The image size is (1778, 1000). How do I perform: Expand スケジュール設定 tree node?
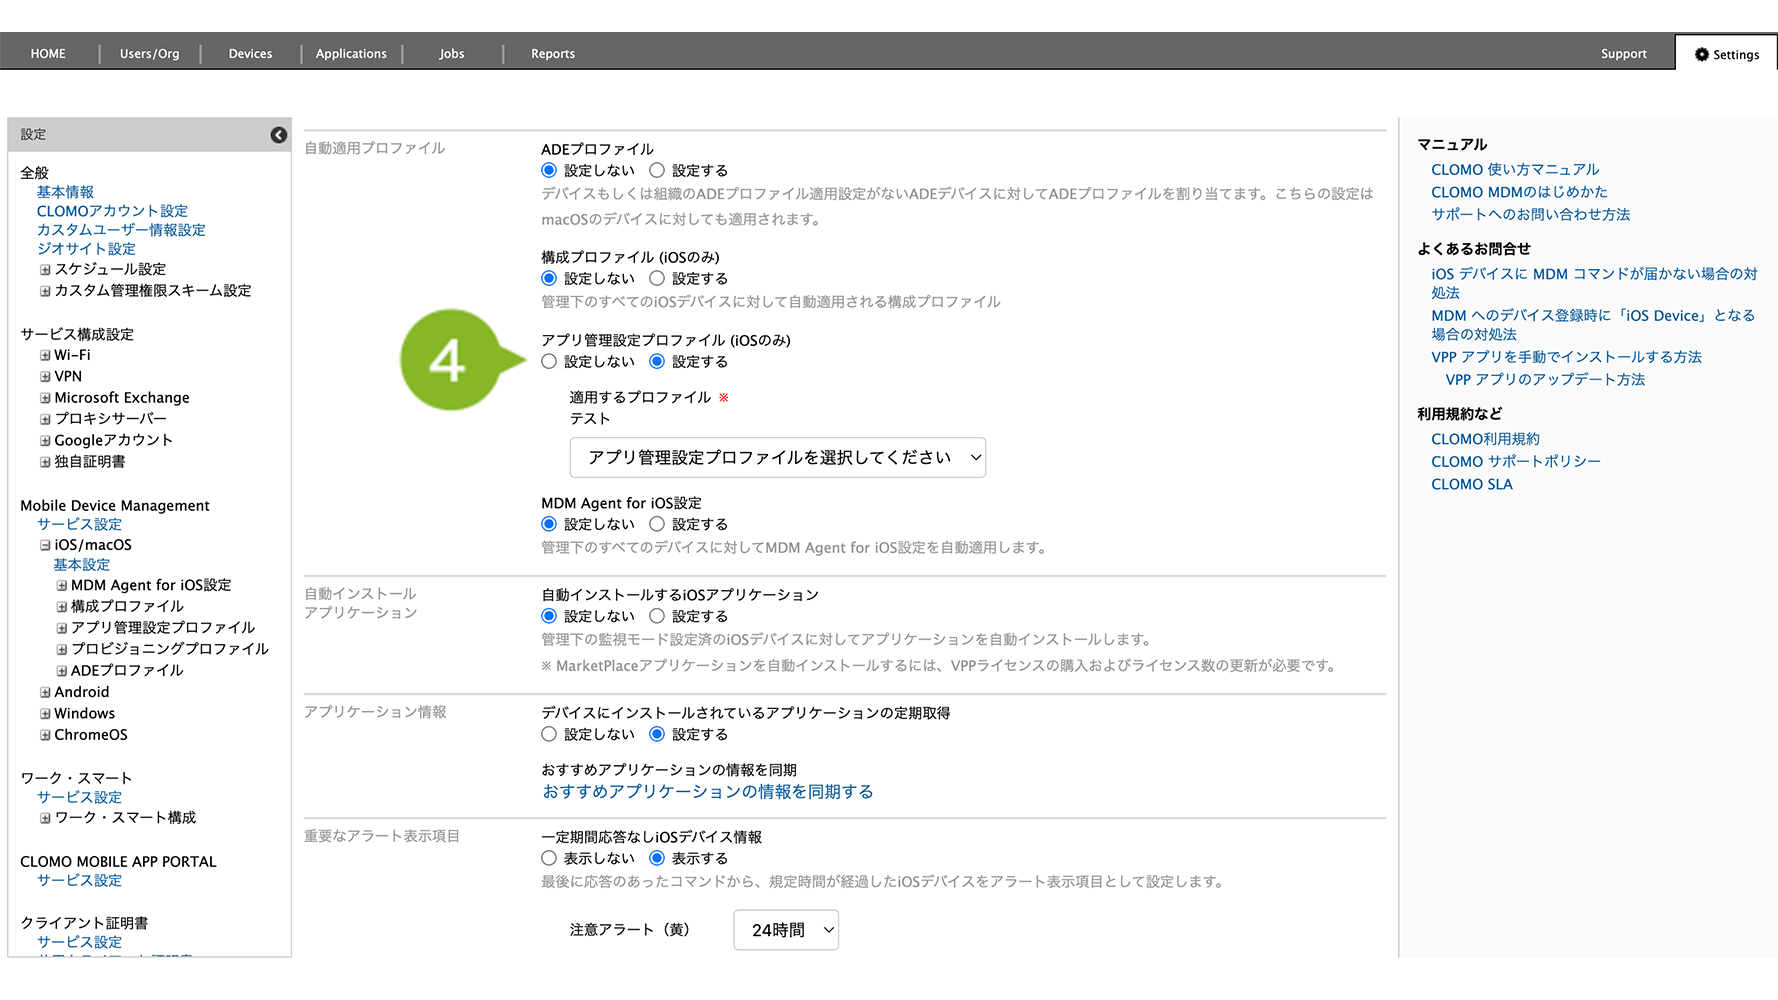(45, 270)
